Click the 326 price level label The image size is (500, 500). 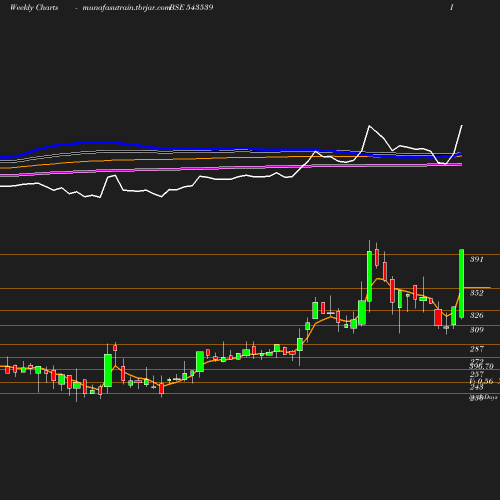coord(476,315)
